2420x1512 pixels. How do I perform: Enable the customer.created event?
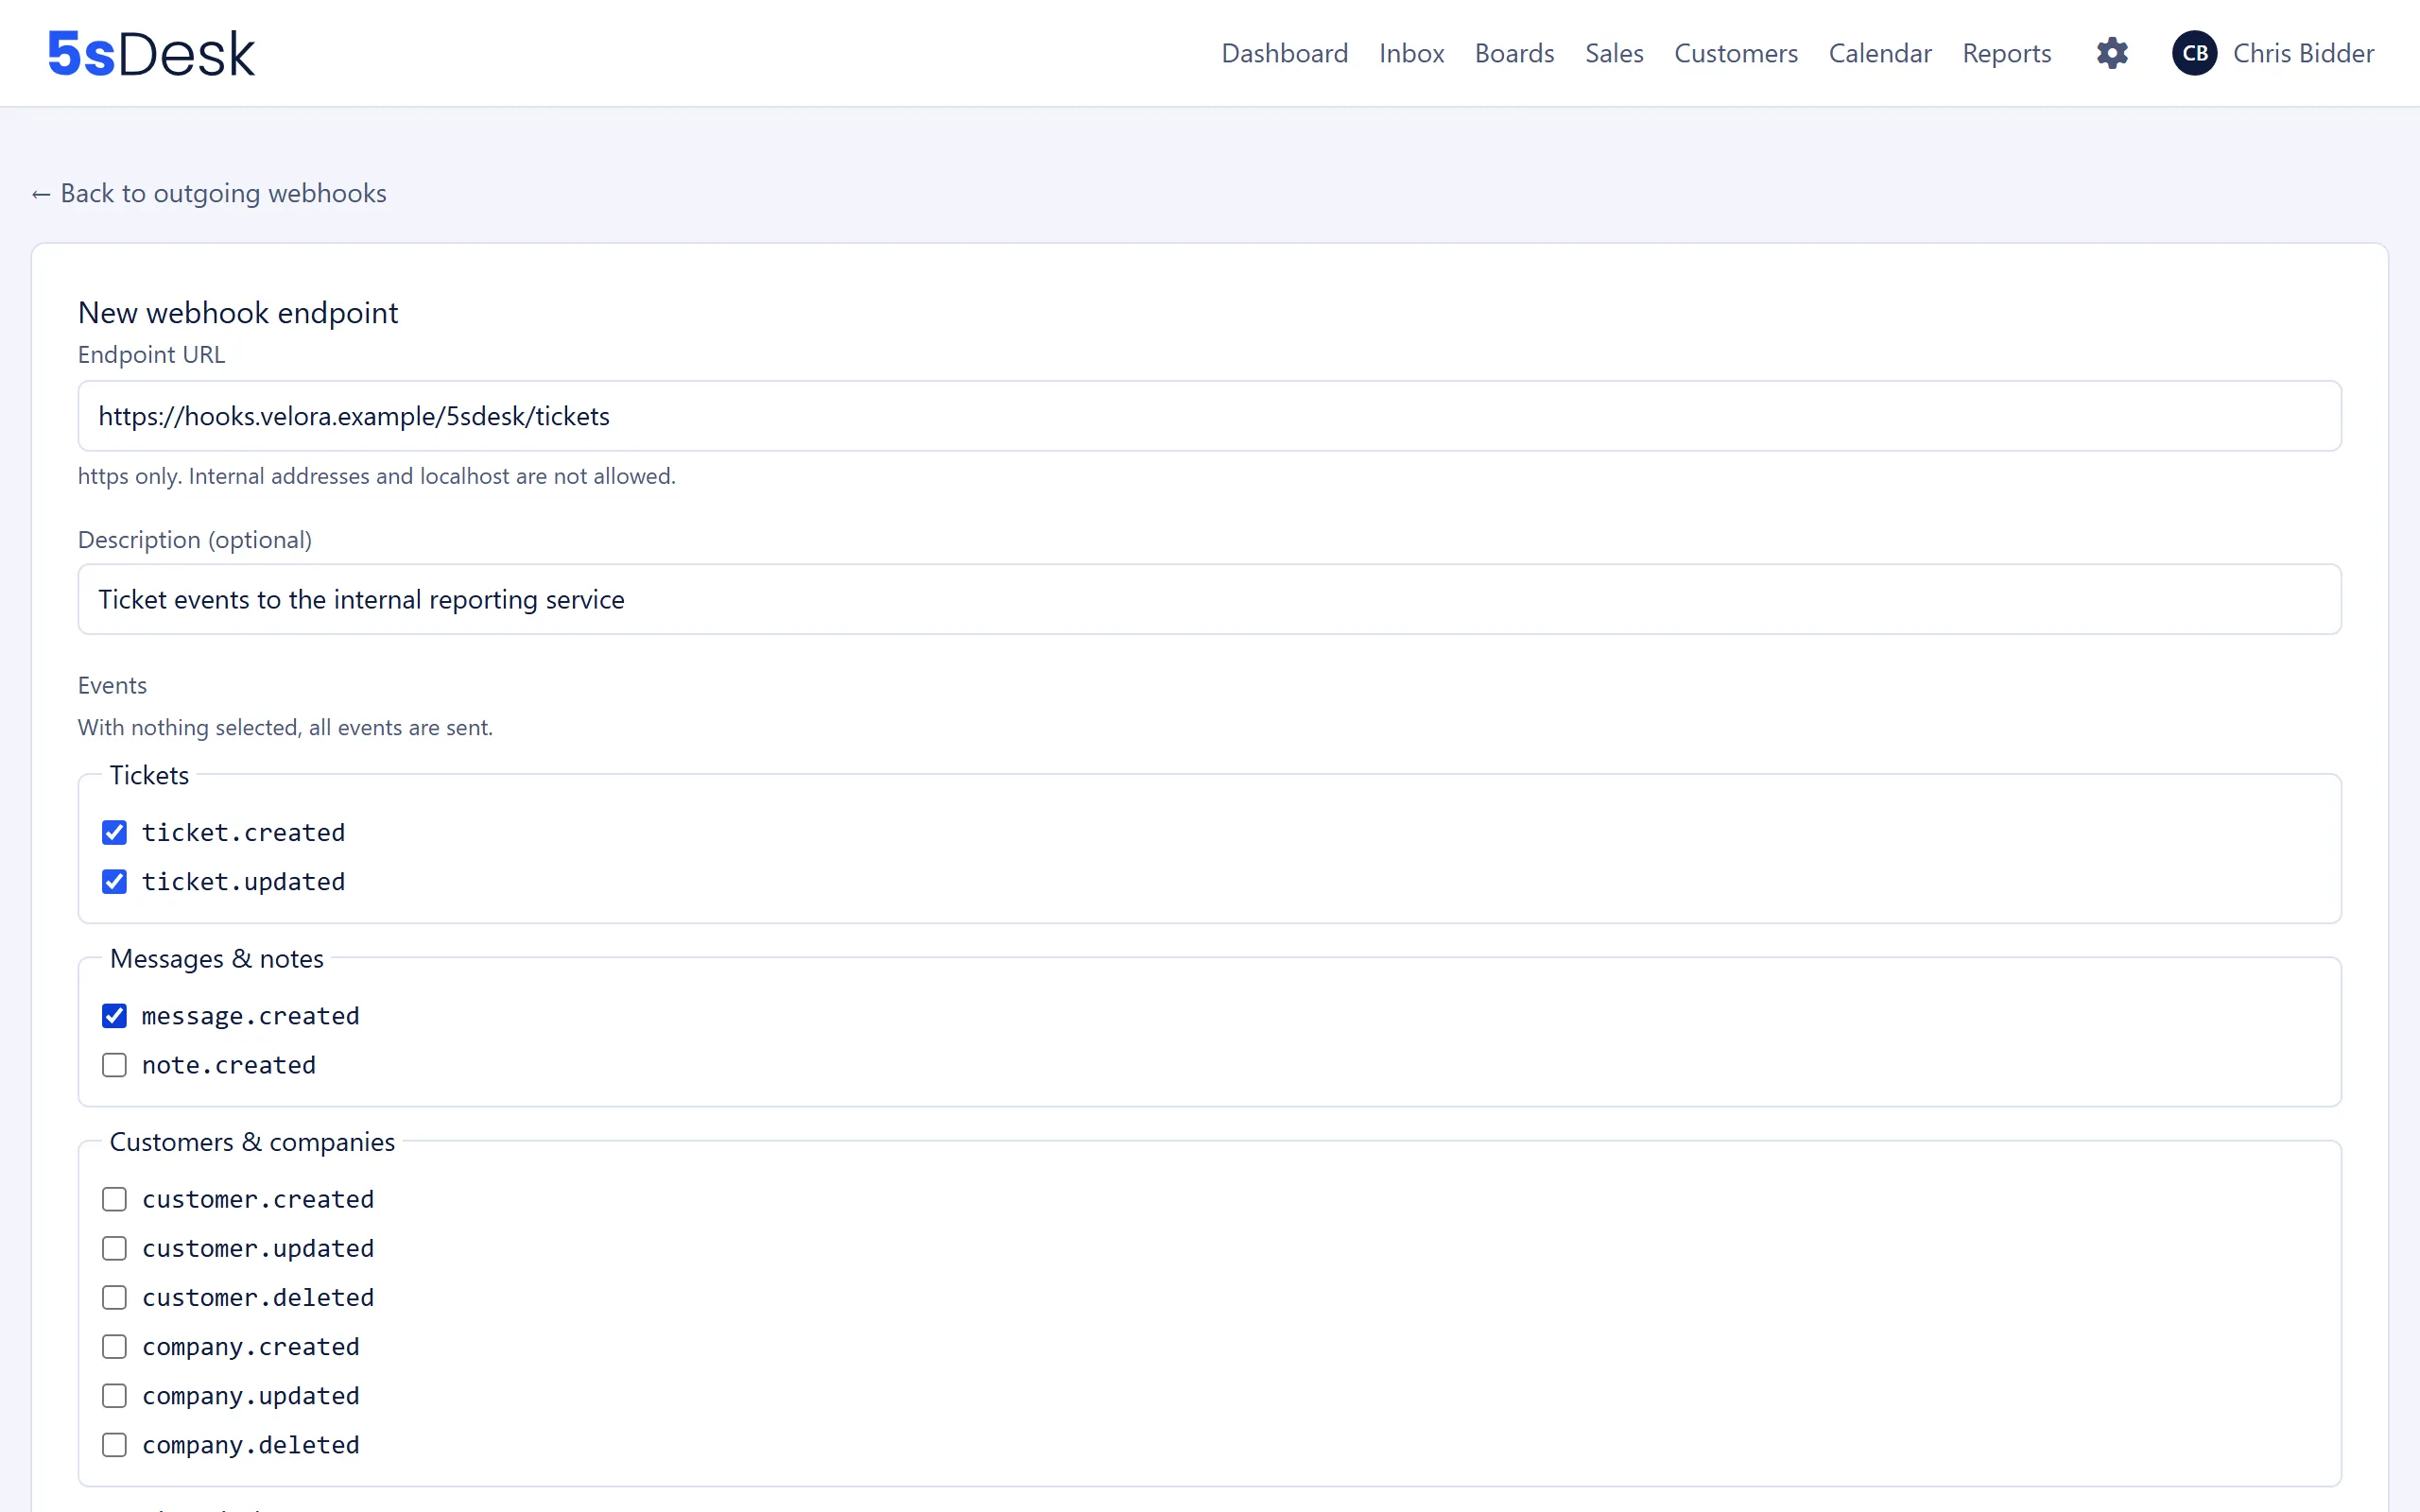tap(114, 1198)
